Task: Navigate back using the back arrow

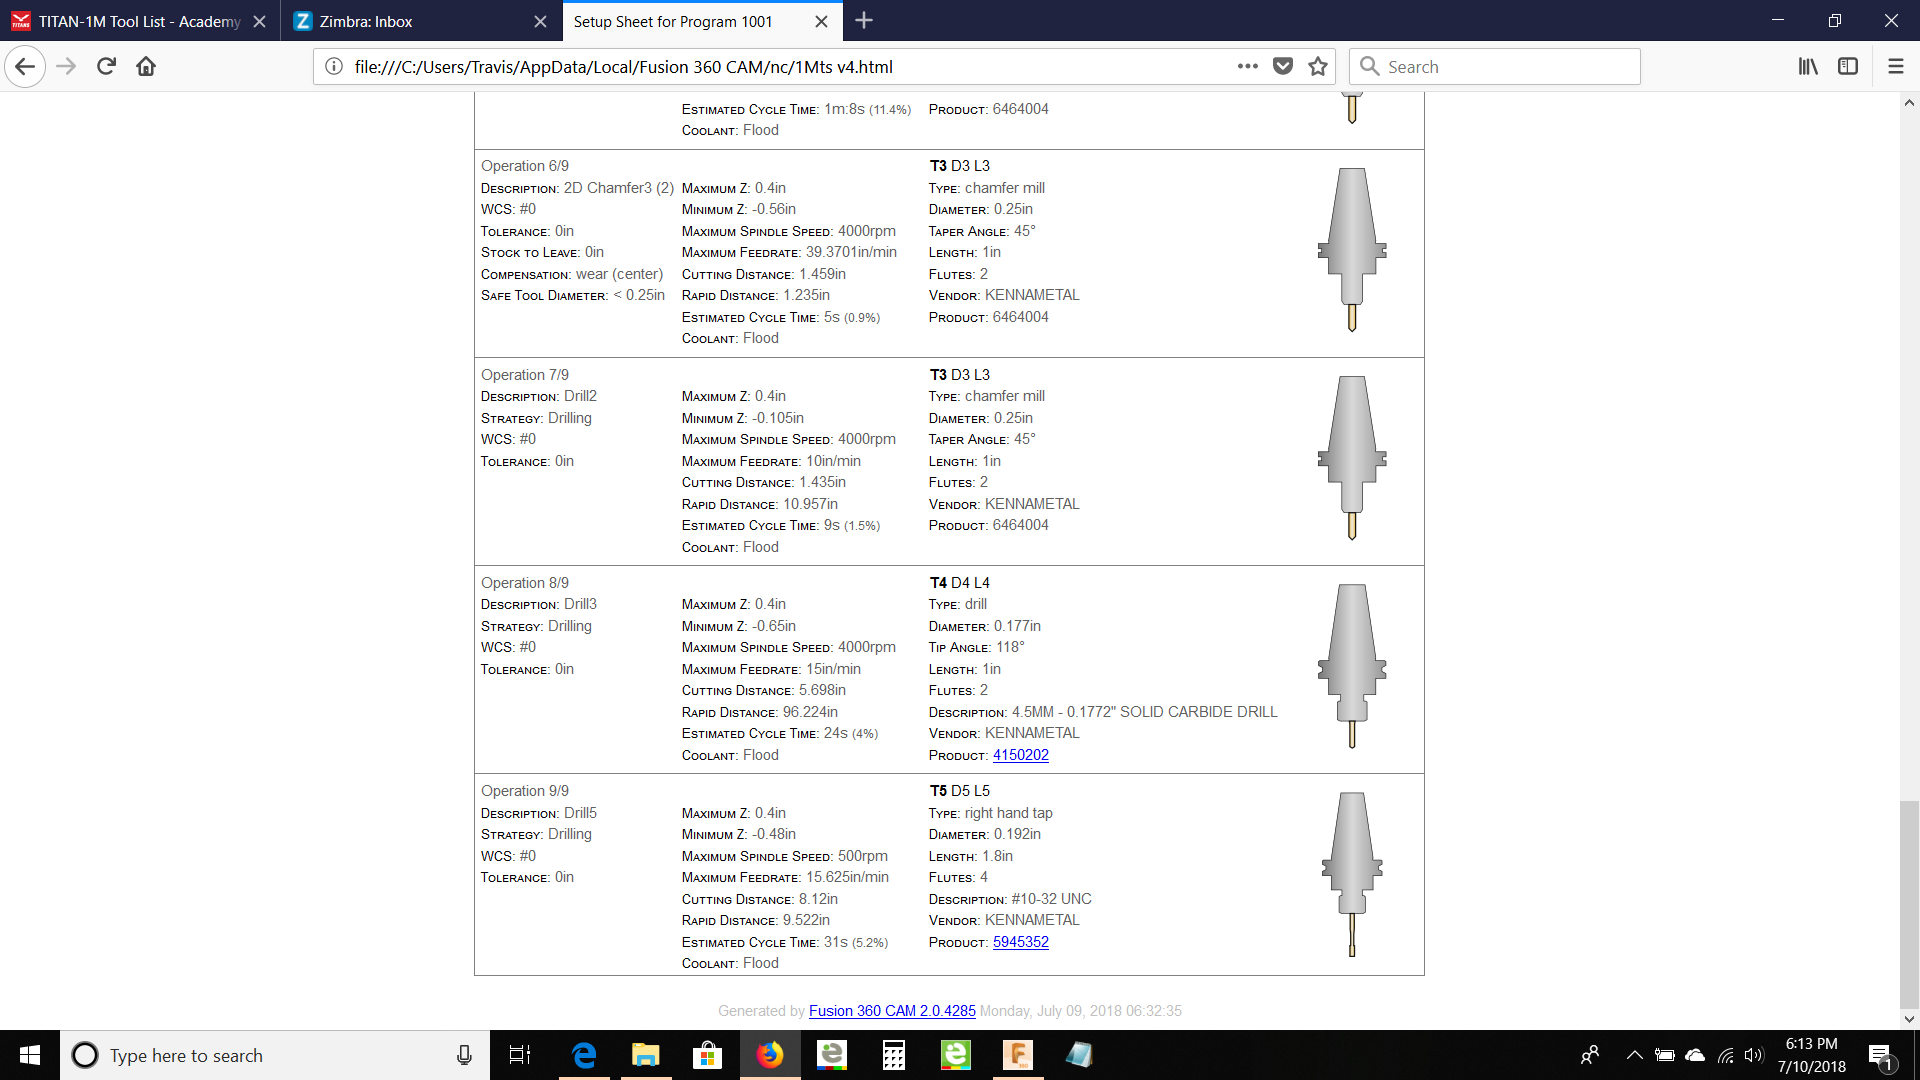Action: click(x=25, y=66)
